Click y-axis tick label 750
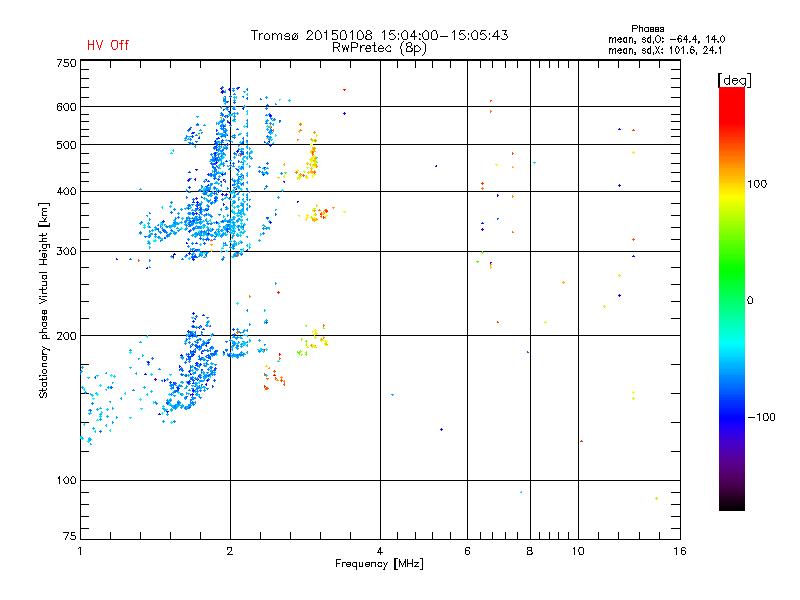This screenshot has height=600, width=800. click(x=66, y=63)
